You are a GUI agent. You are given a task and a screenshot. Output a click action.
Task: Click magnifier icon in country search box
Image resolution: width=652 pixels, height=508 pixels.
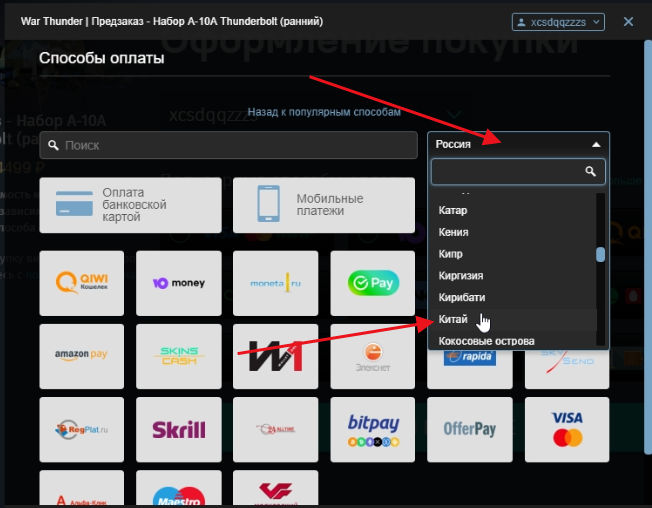pyautogui.click(x=590, y=171)
